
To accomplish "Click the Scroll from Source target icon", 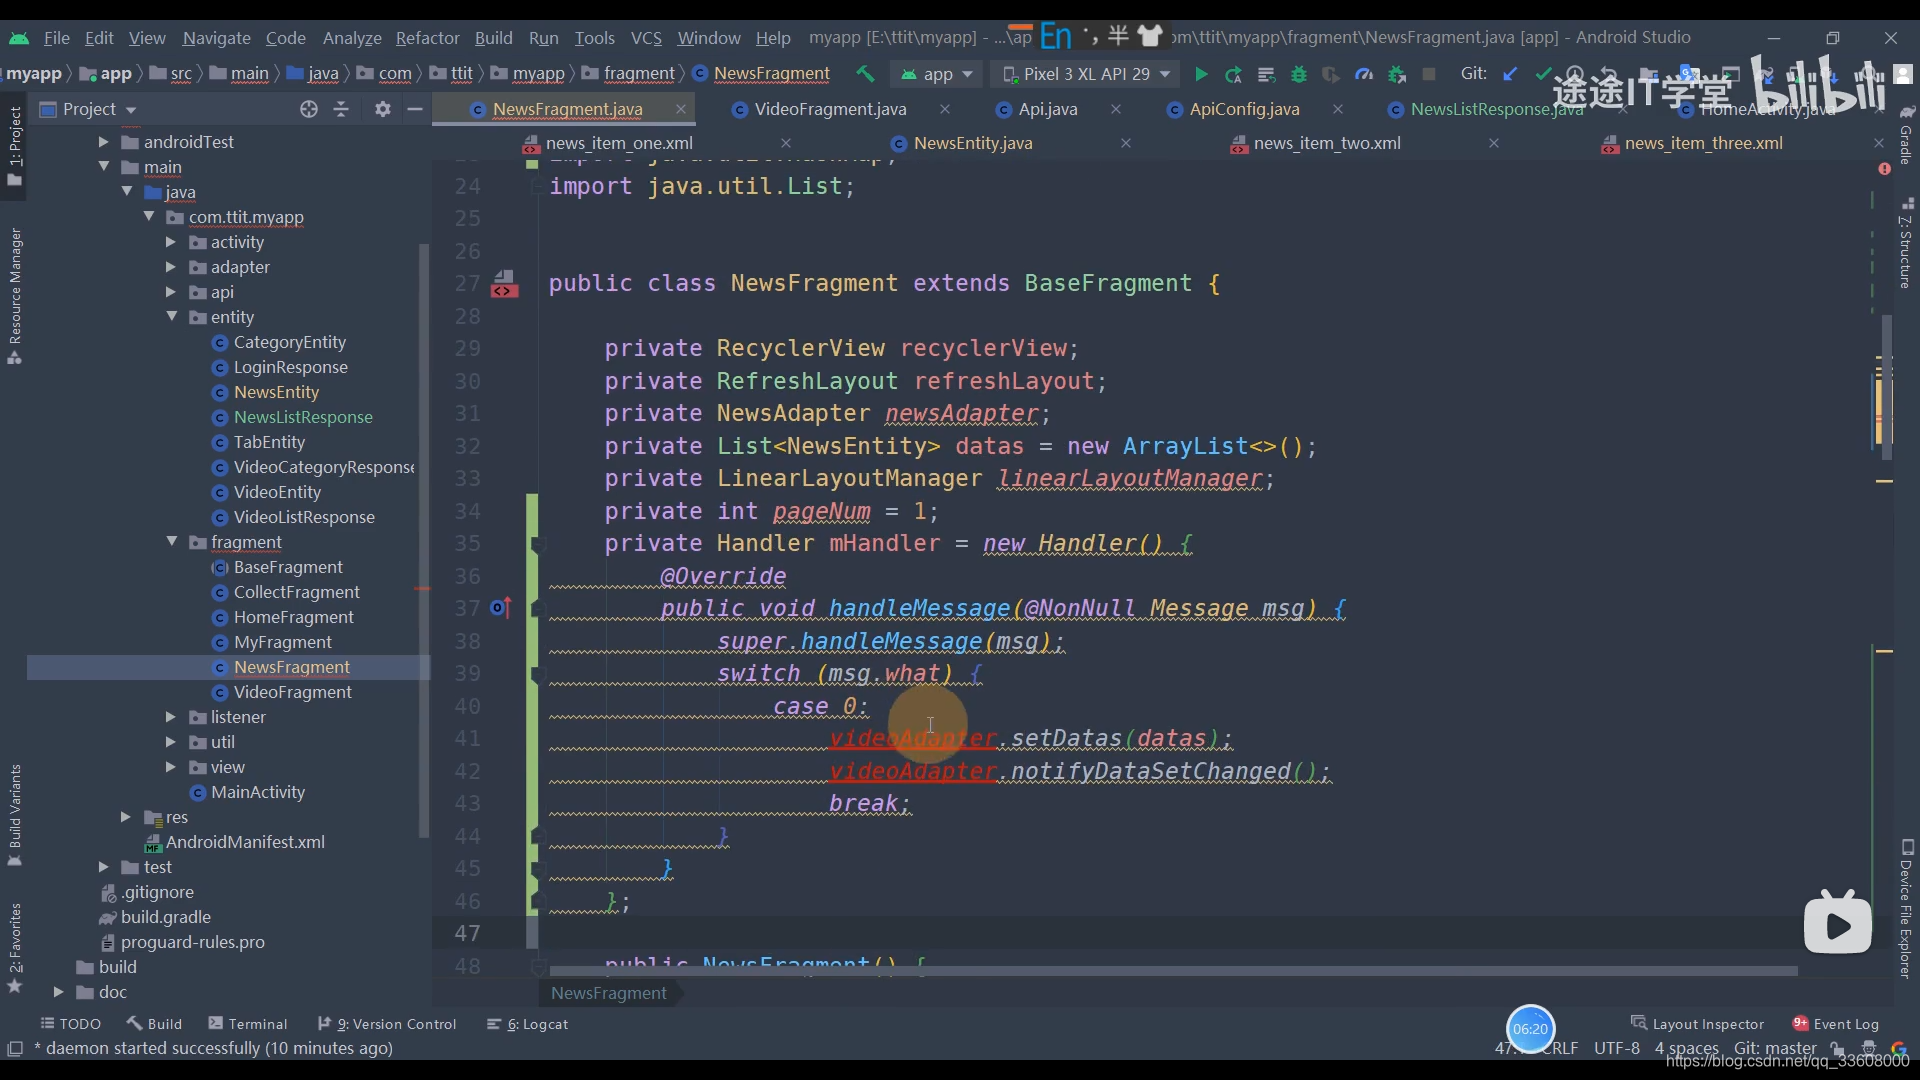I will [x=309, y=109].
